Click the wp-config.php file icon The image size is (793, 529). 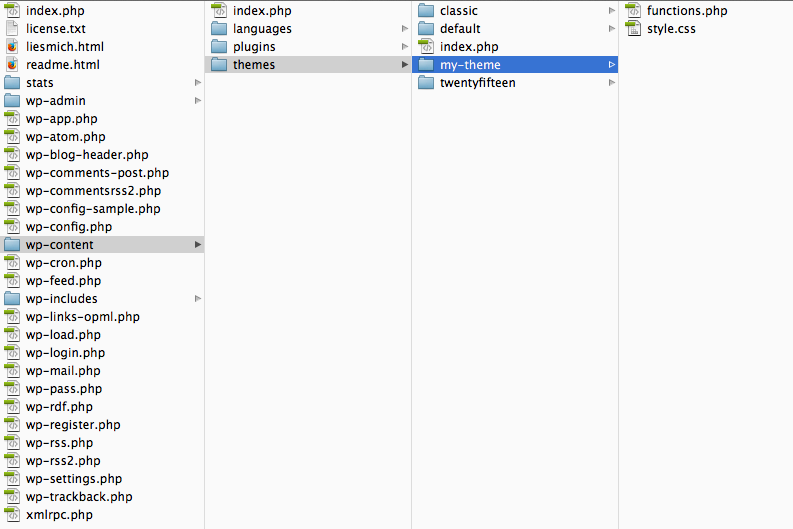(12, 227)
